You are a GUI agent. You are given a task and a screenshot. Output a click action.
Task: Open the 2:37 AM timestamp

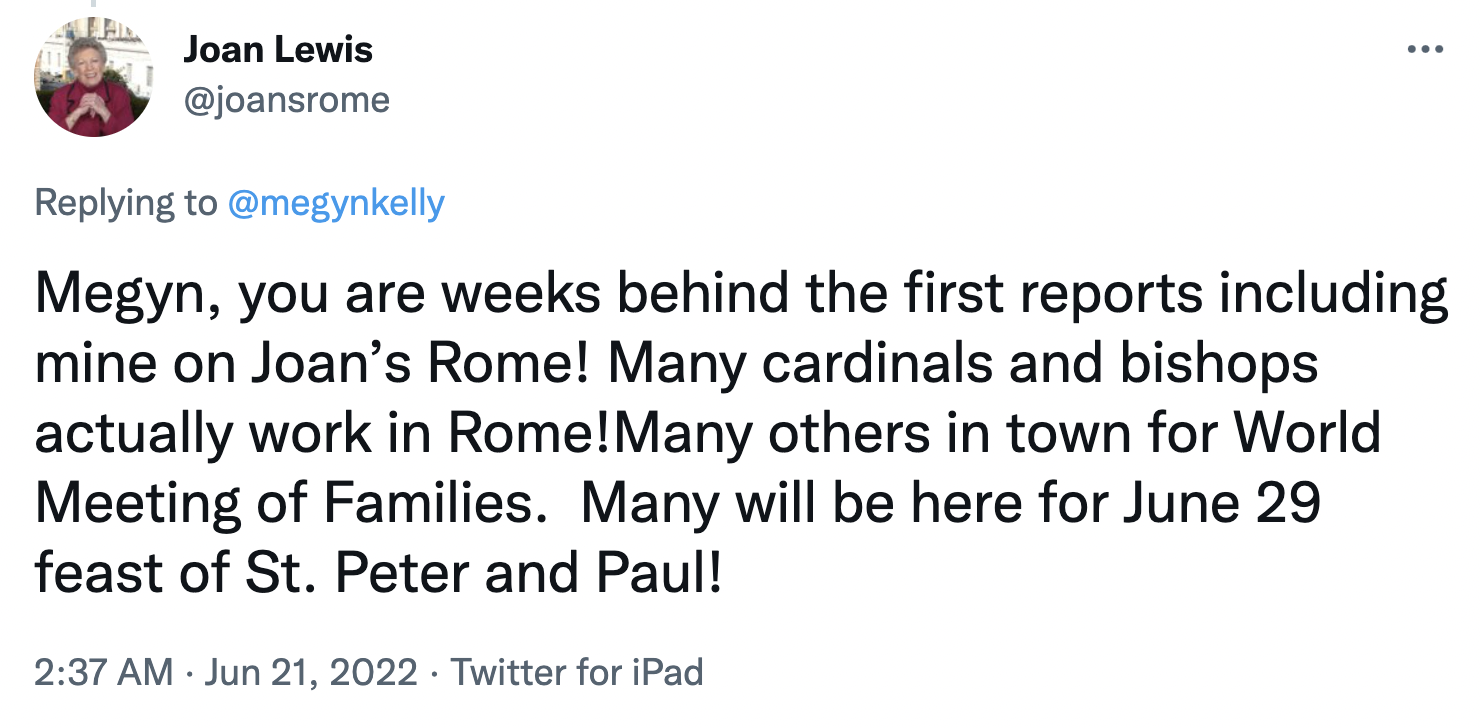[102, 672]
